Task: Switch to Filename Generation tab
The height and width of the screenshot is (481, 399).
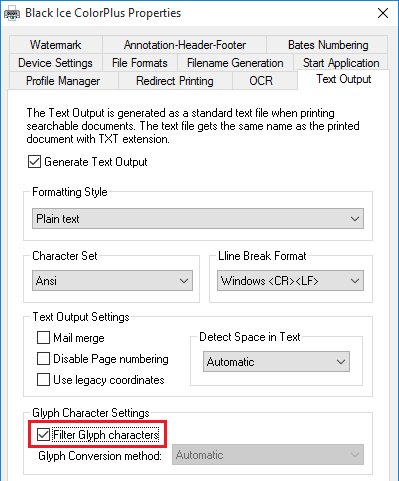Action: click(x=235, y=63)
